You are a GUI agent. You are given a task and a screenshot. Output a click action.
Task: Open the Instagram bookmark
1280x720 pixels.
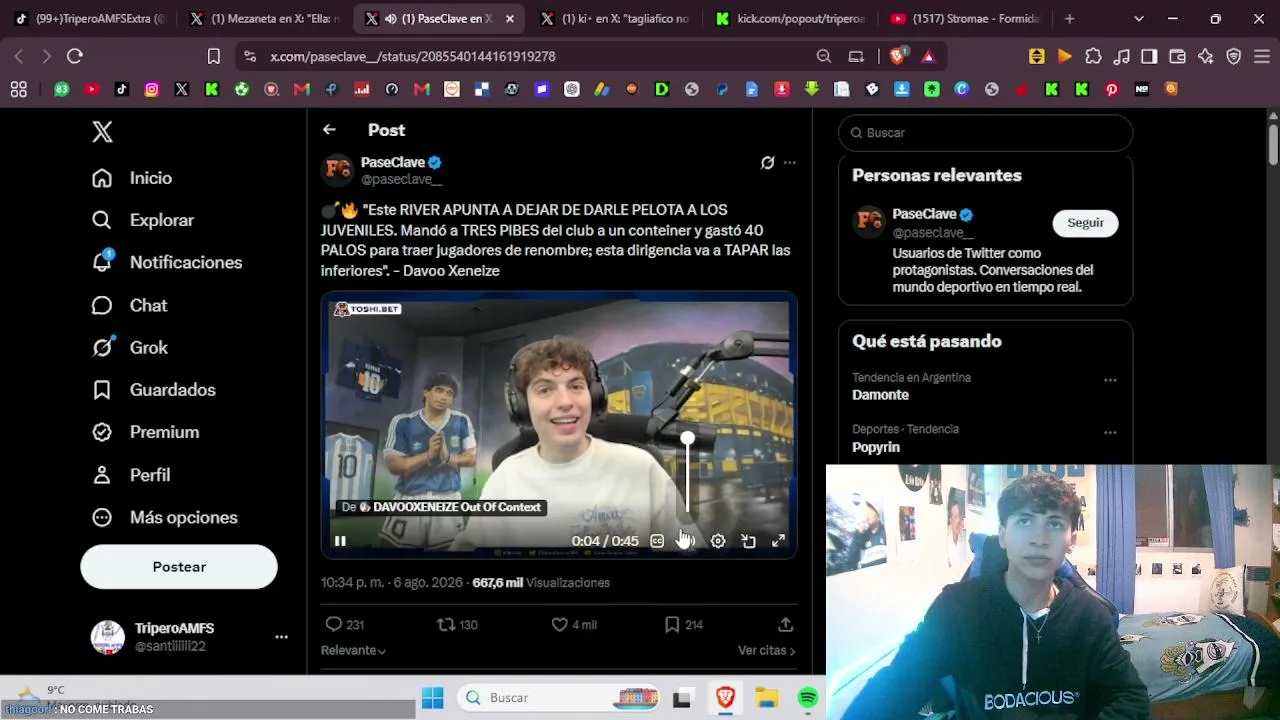(151, 89)
